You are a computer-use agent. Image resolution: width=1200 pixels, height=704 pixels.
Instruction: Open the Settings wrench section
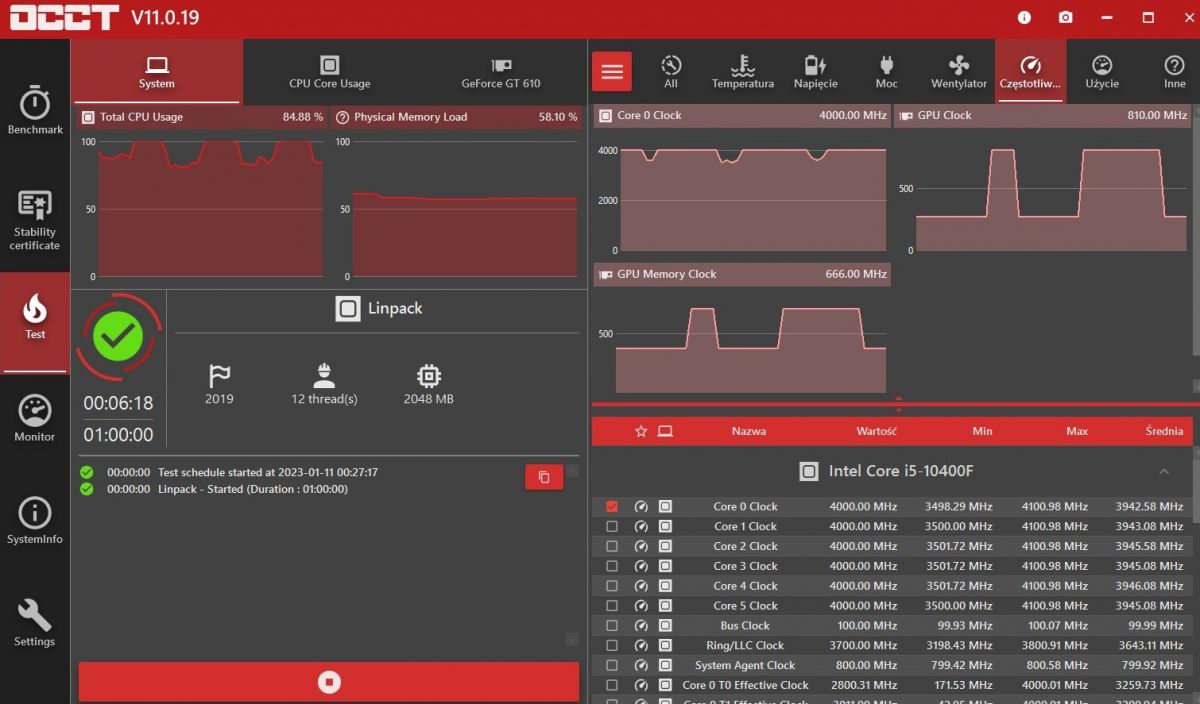tap(35, 624)
